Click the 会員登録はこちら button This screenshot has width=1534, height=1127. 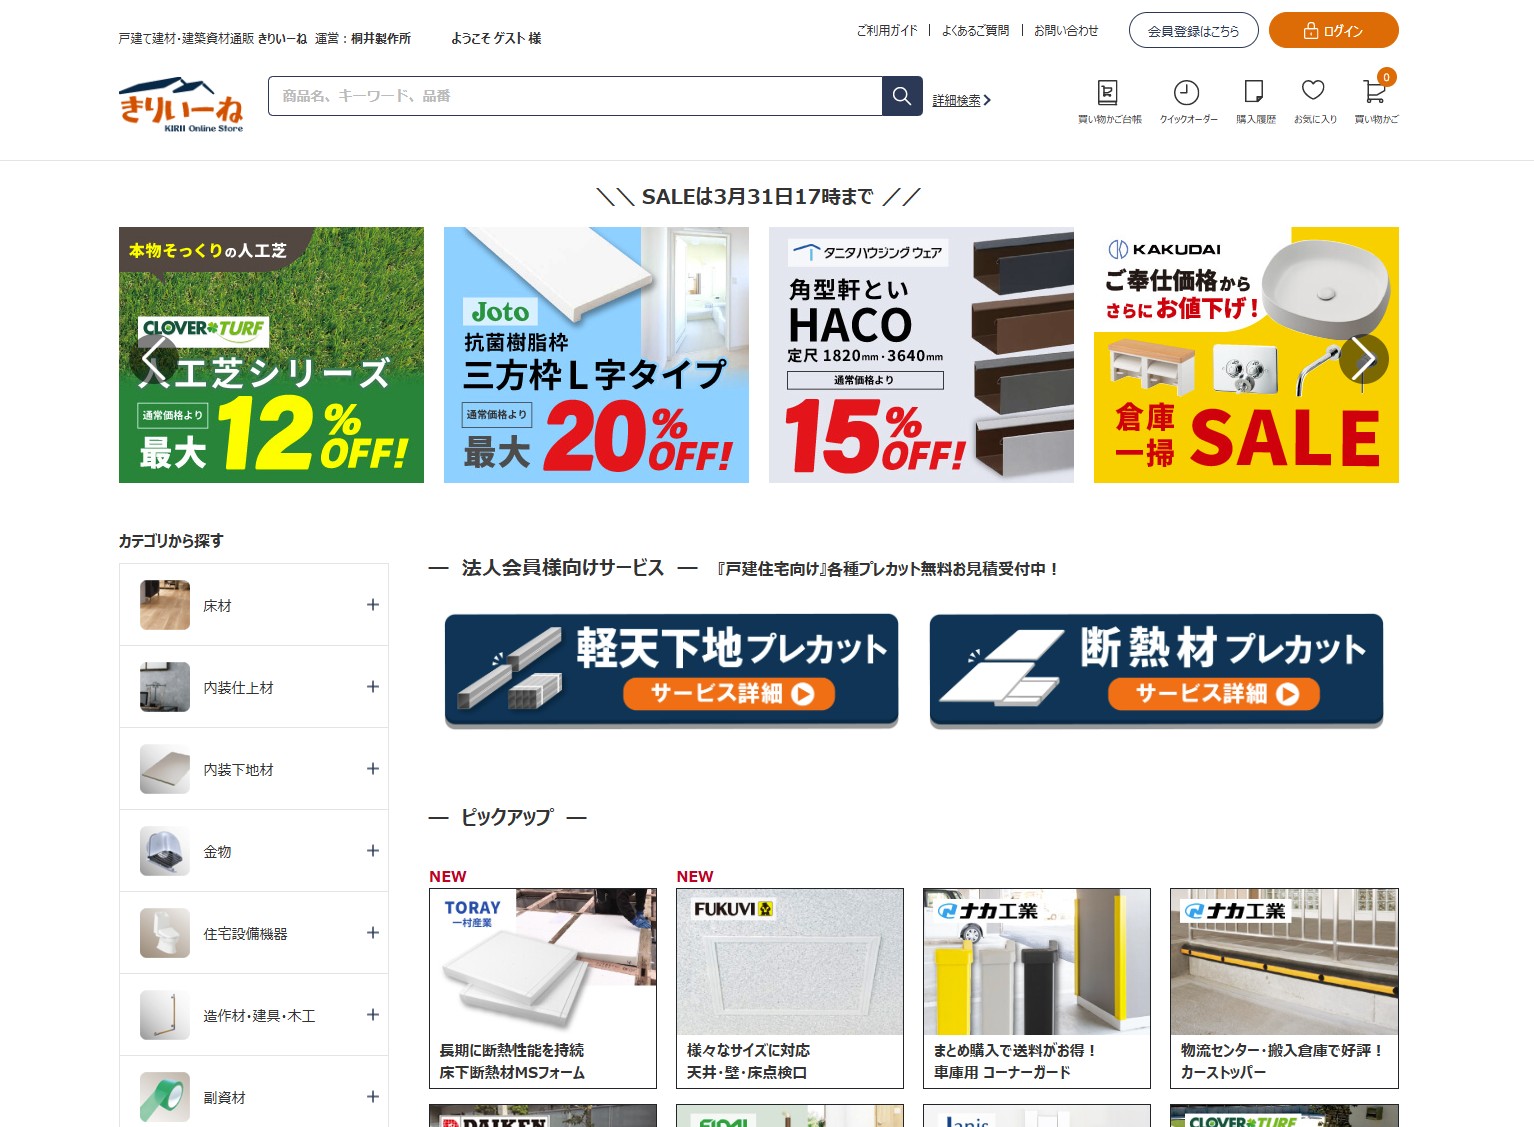tap(1193, 31)
